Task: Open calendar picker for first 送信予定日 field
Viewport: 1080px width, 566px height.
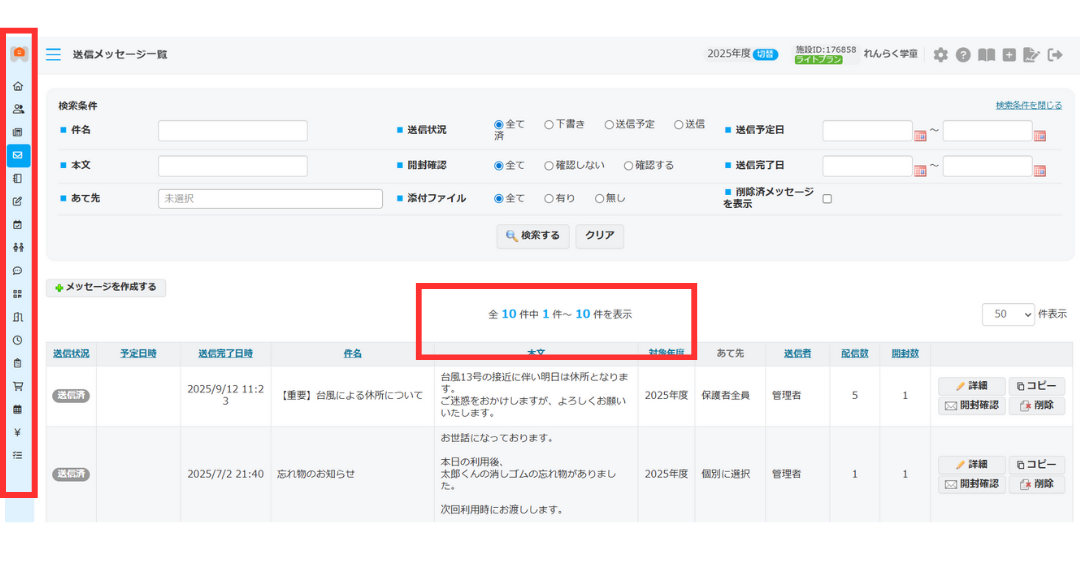Action: [920, 135]
